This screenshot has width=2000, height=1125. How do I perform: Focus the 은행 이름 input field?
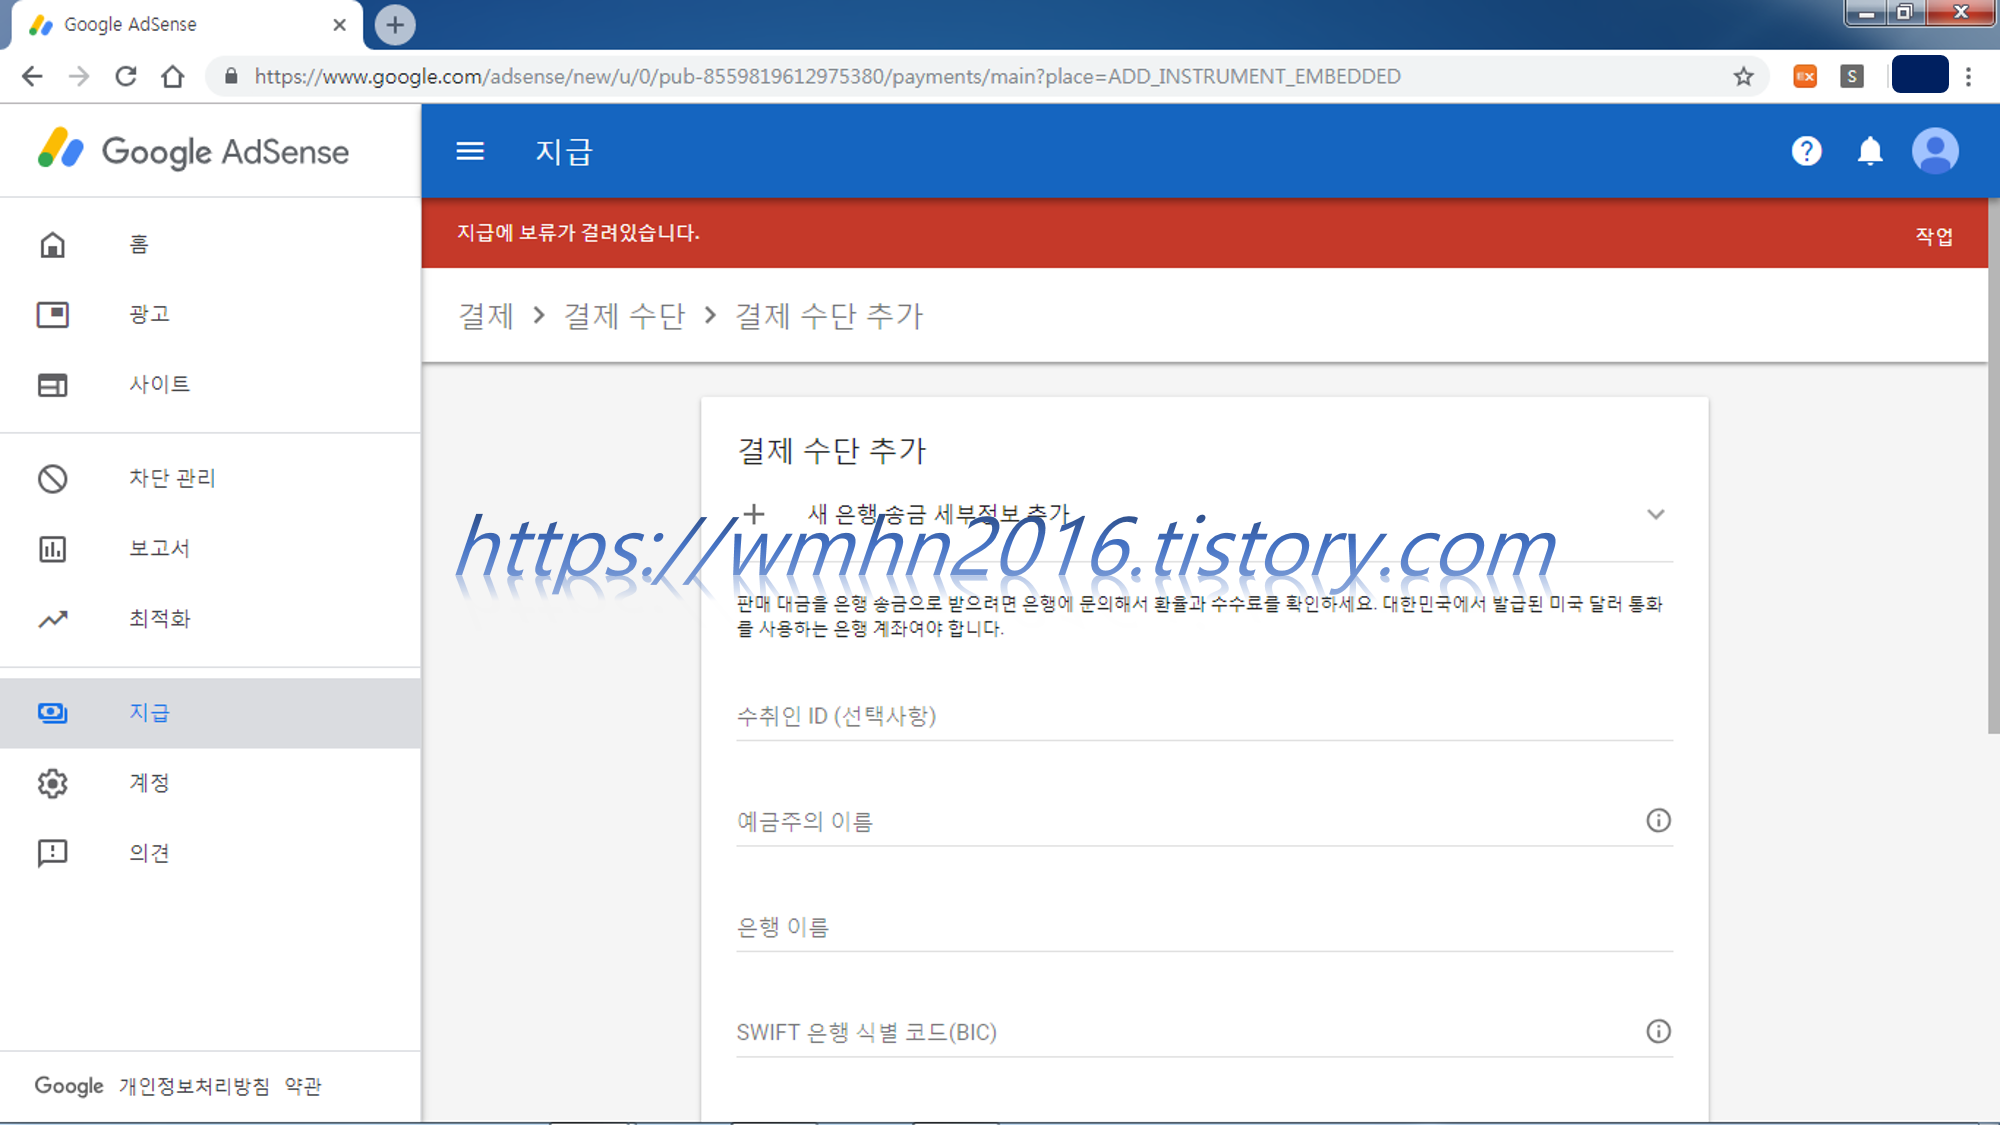[x=1204, y=927]
